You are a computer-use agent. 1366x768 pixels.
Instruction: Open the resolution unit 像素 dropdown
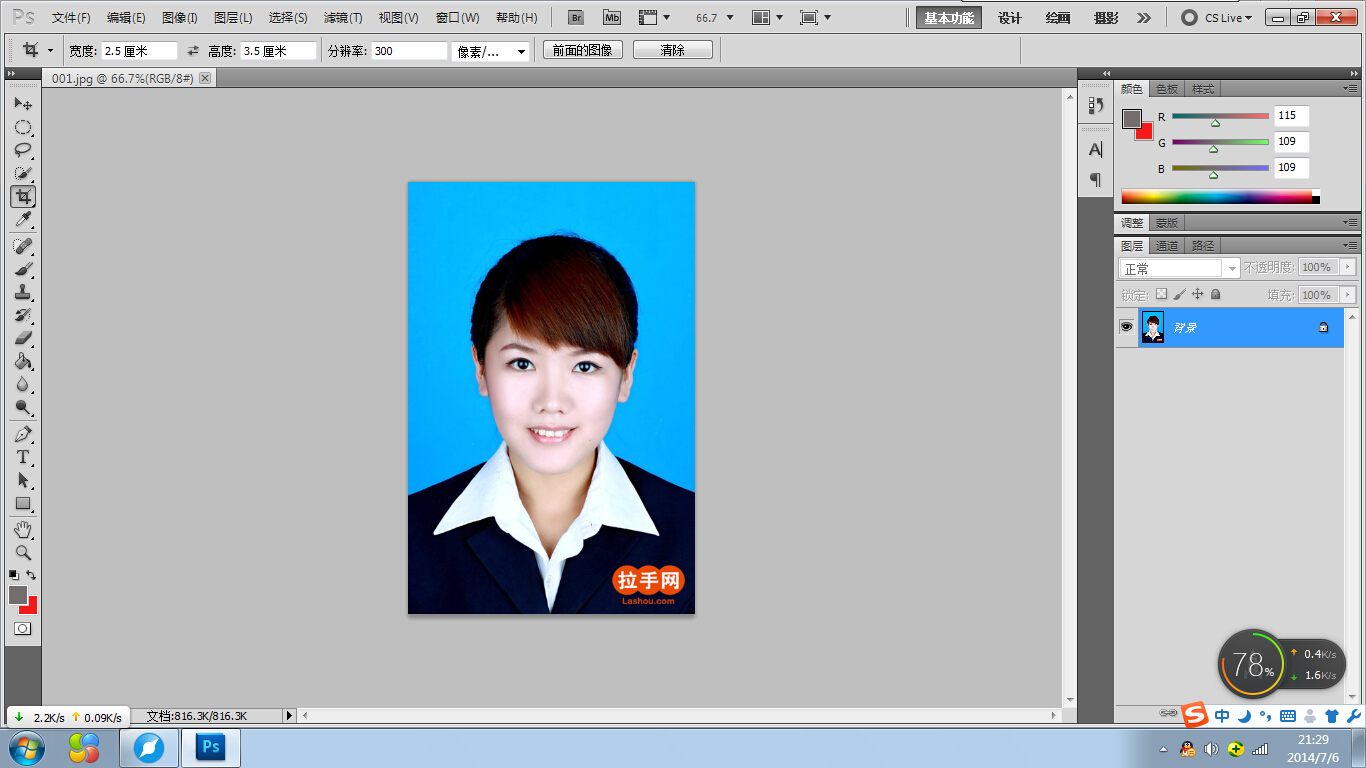coord(490,51)
